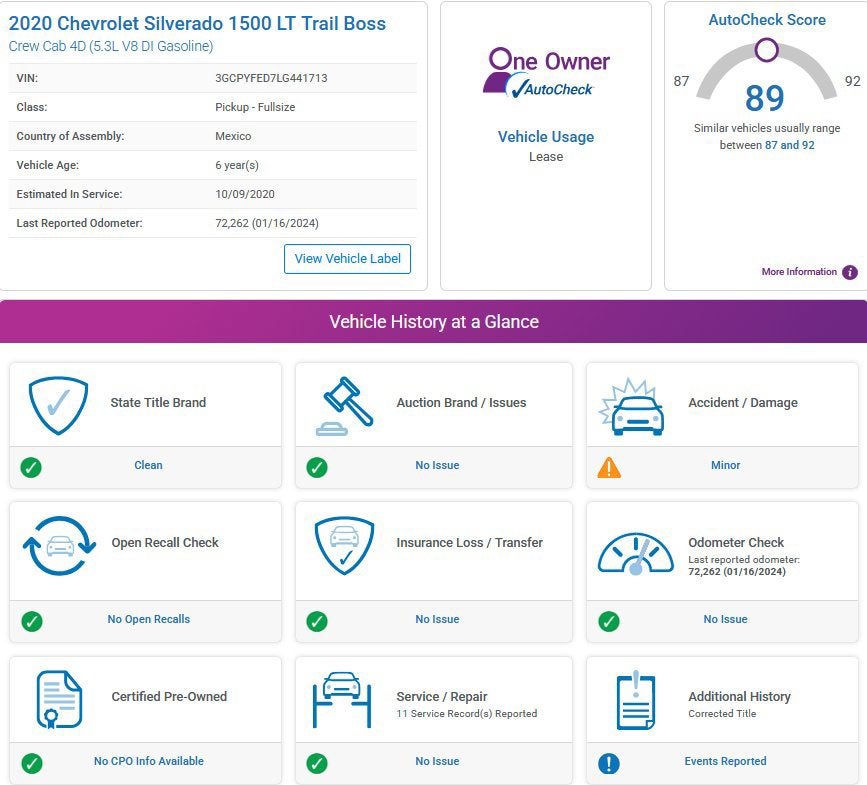
Task: Click the blue exclamation icon beside Events Reported
Action: [609, 763]
